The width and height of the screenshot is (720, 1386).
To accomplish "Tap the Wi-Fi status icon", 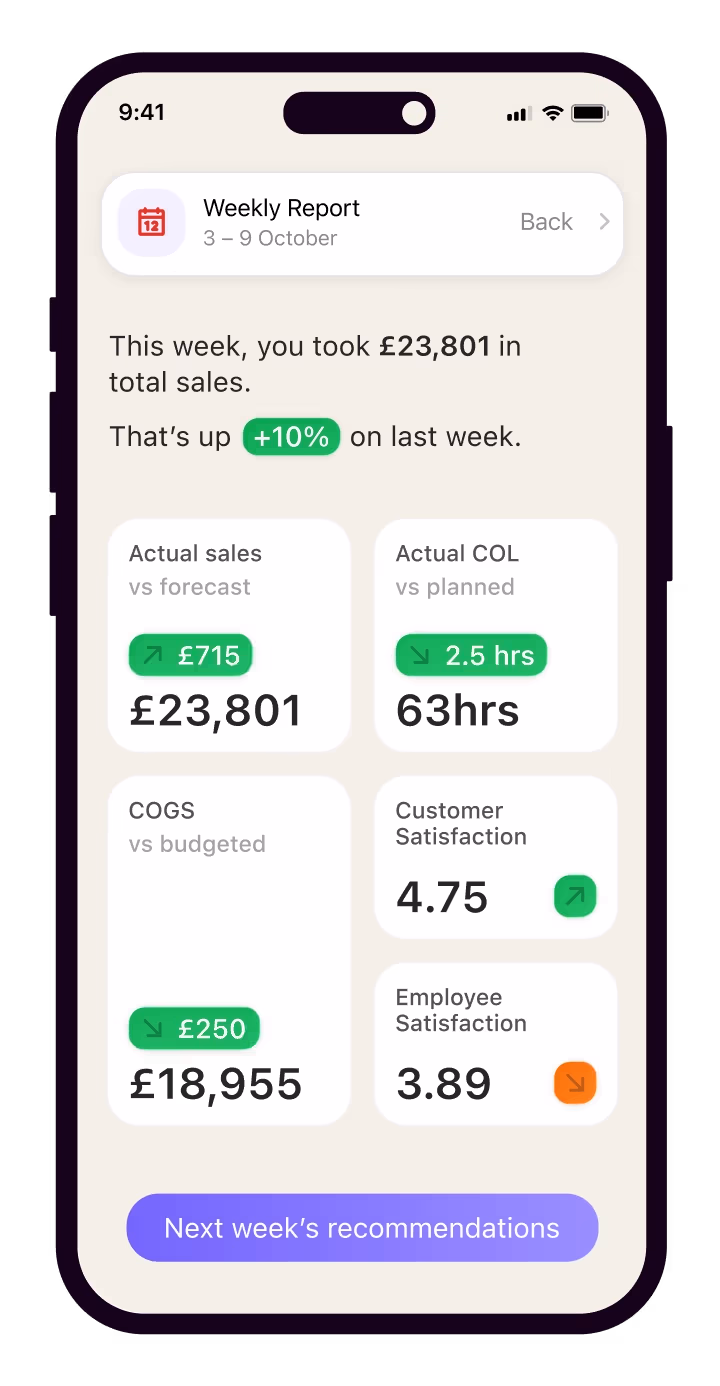I will point(553,113).
